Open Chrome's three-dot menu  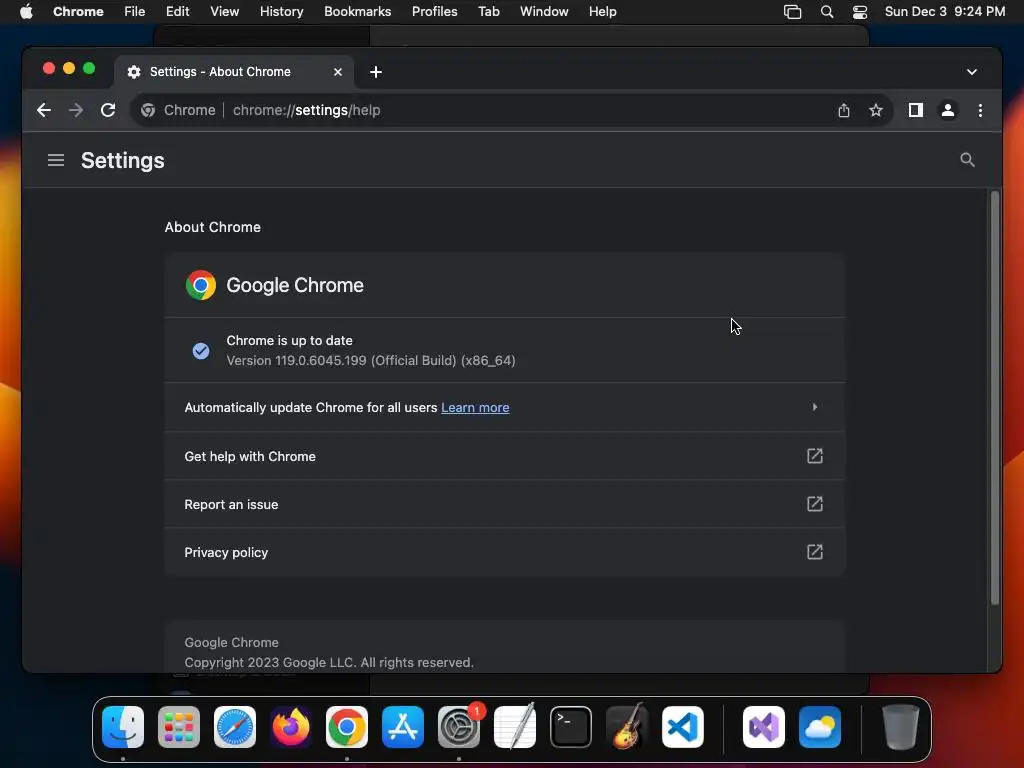(x=980, y=110)
